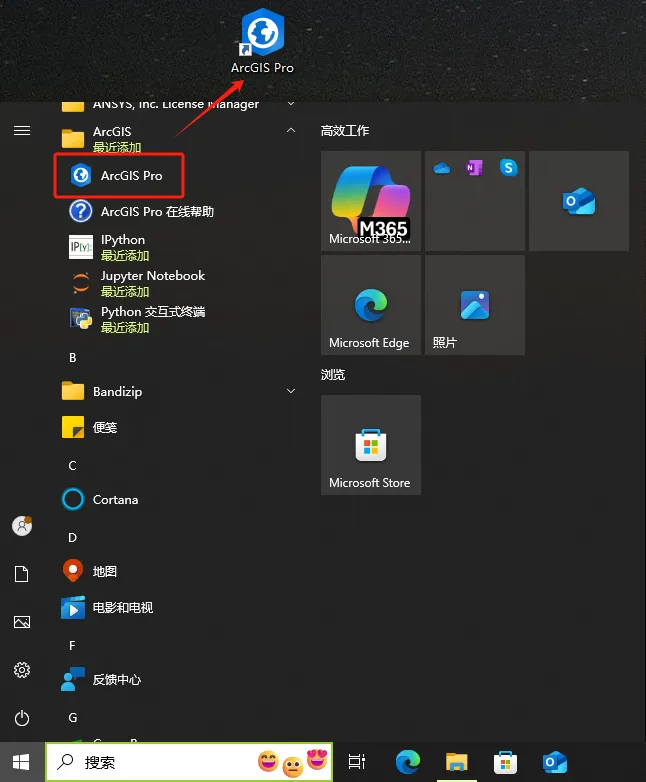Open the ArcGIS Pro desktop shortcut
Viewport: 646px width, 782px height.
click(262, 41)
